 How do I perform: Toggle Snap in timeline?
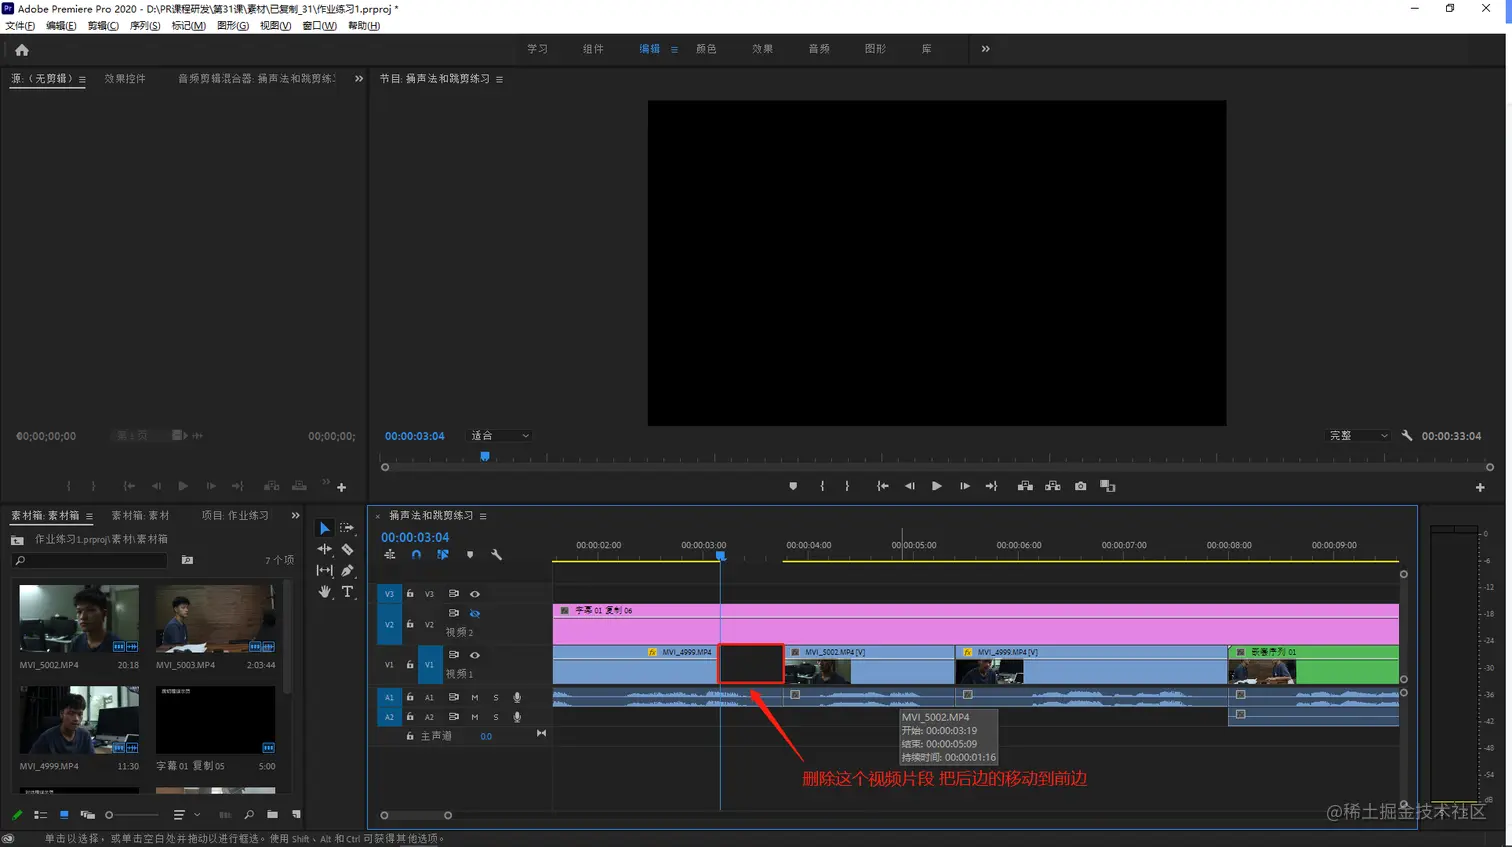(x=416, y=555)
